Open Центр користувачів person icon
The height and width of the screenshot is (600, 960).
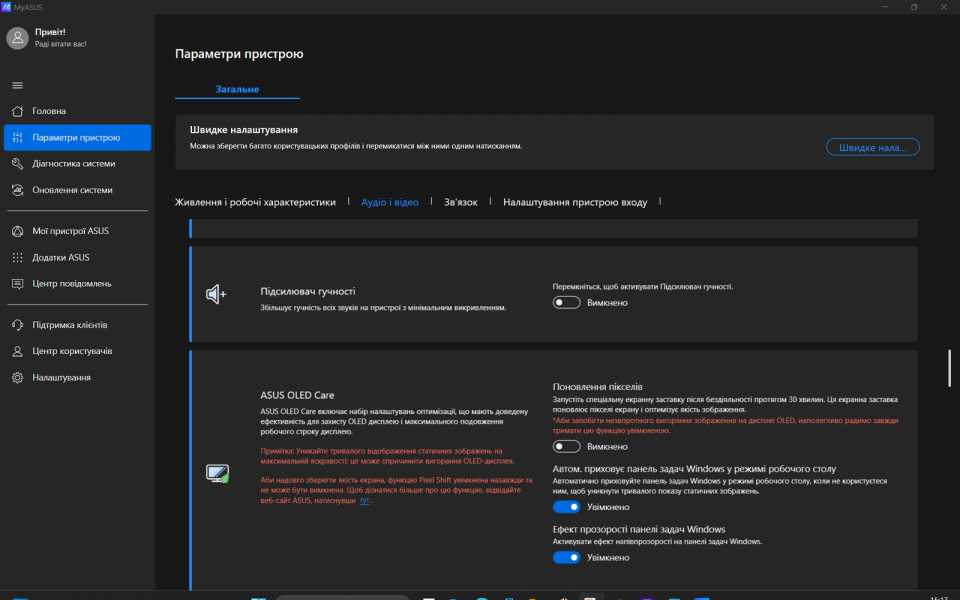17,351
